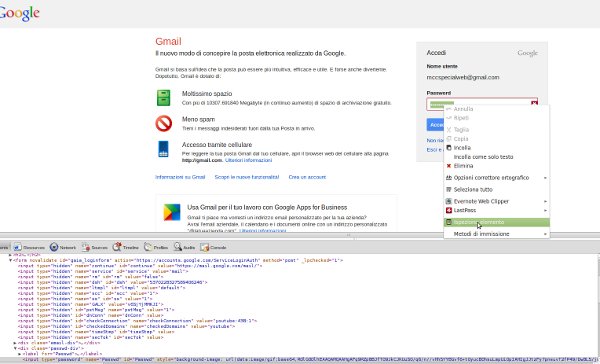The height and width of the screenshot is (364, 600).
Task: Select the hidden input id checkedDomains row
Action: pyautogui.click(x=126, y=326)
